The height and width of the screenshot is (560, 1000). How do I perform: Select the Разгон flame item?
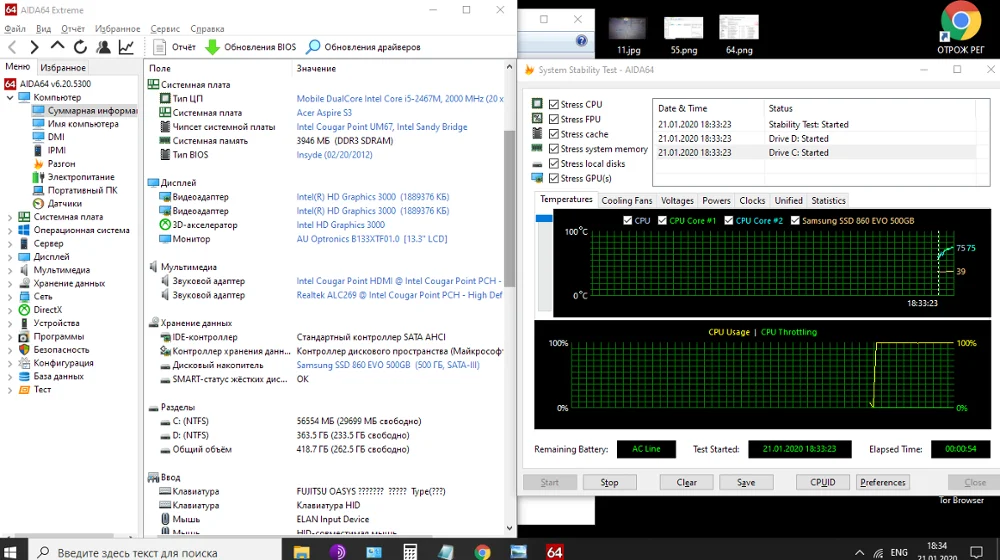pyautogui.click(x=61, y=163)
